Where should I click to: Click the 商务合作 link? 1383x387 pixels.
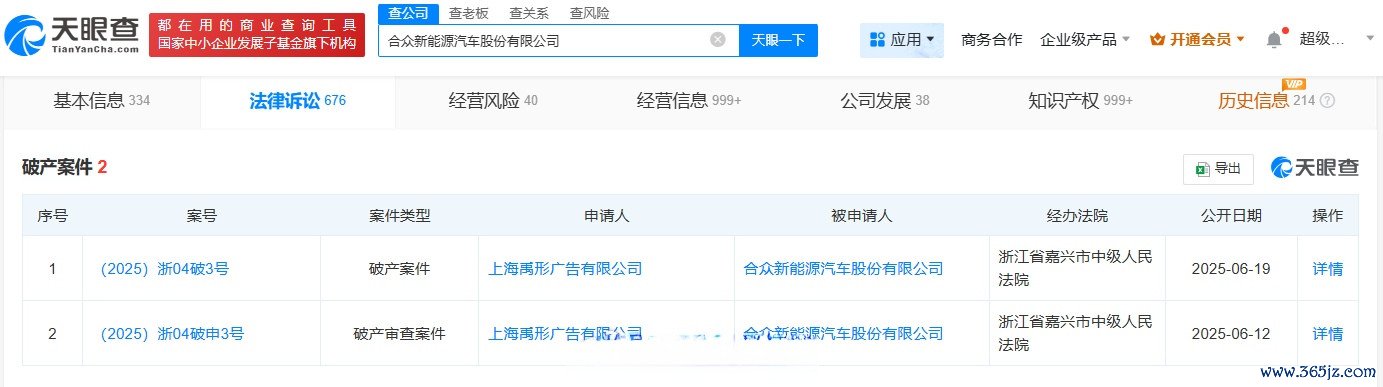point(991,40)
